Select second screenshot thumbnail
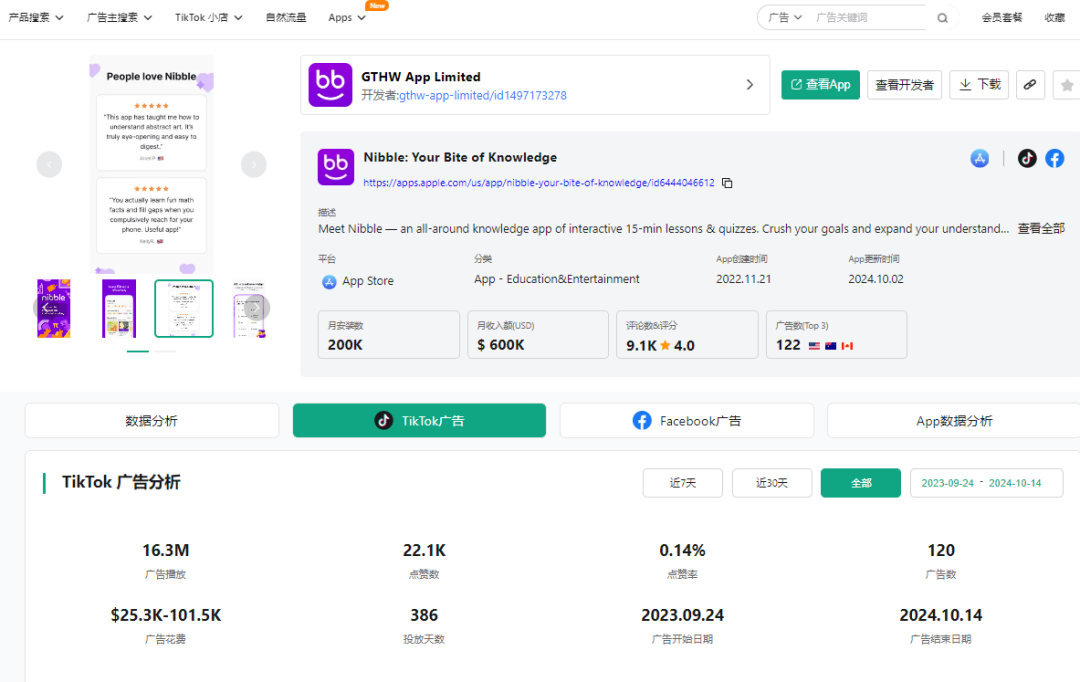This screenshot has height=682, width=1080. coord(118,308)
